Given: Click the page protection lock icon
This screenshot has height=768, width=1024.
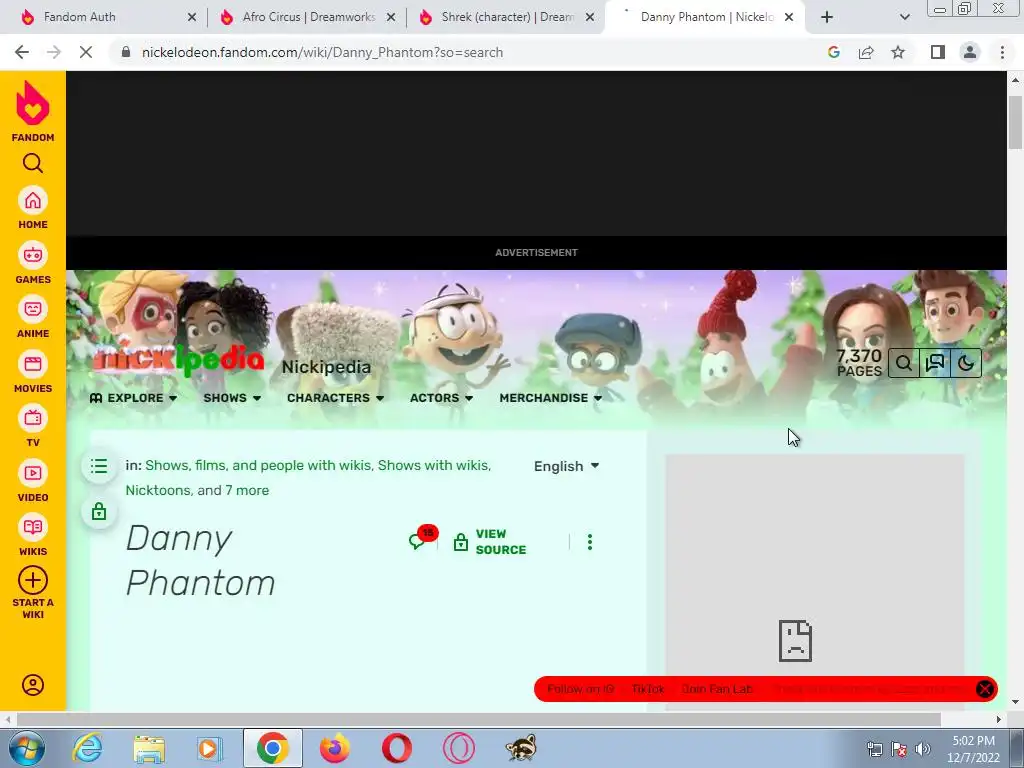Looking at the screenshot, I should (x=99, y=511).
